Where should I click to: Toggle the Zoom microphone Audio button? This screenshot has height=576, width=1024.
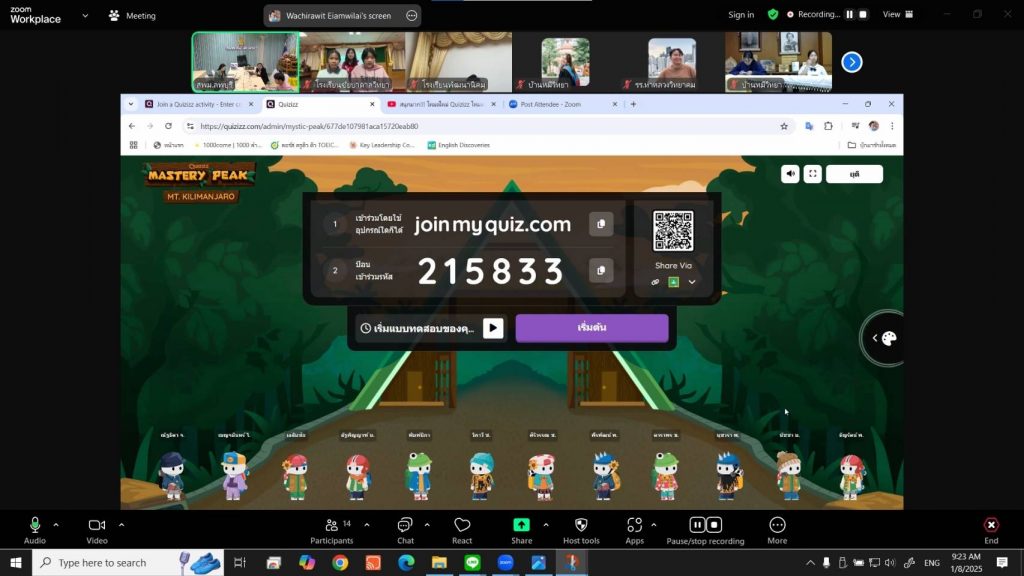coord(35,530)
